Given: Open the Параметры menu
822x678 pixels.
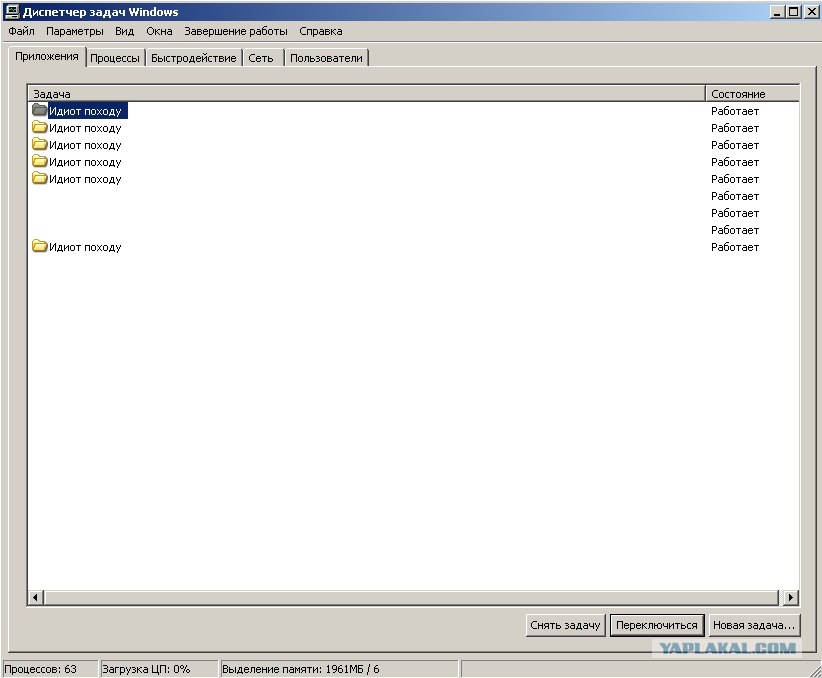Looking at the screenshot, I should coord(74,31).
